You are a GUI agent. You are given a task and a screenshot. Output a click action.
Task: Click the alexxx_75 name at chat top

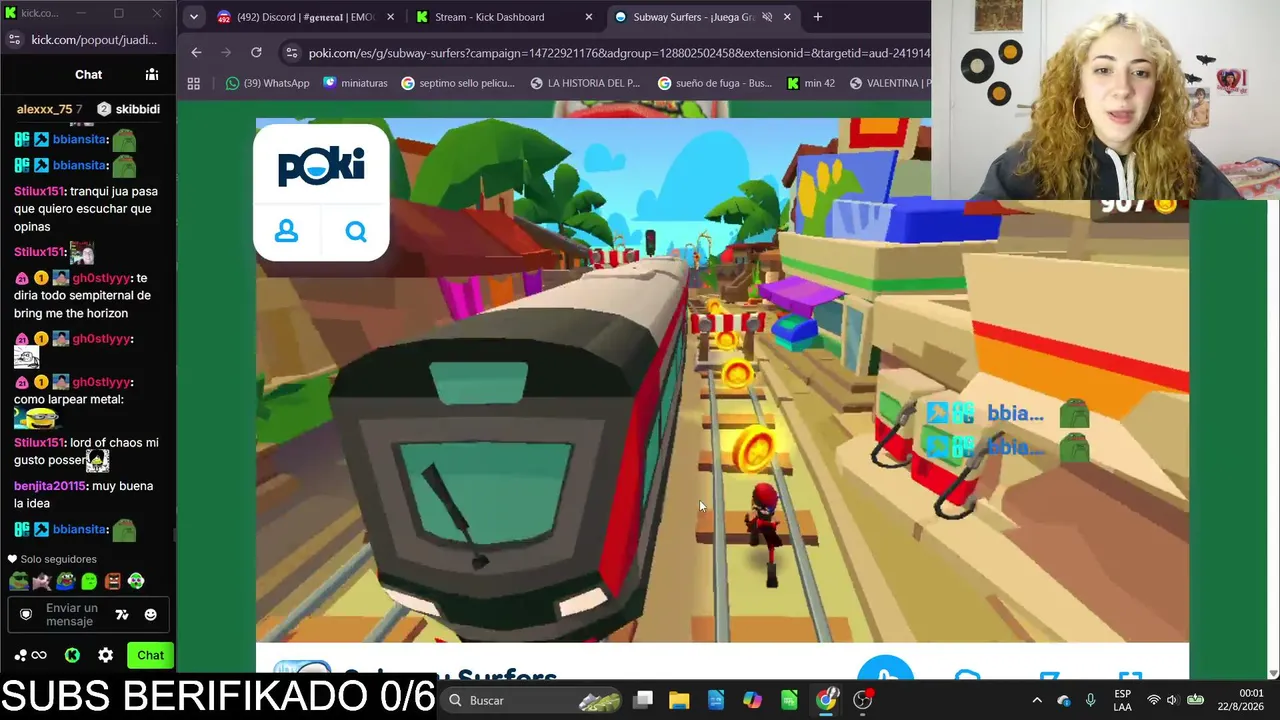coord(44,109)
